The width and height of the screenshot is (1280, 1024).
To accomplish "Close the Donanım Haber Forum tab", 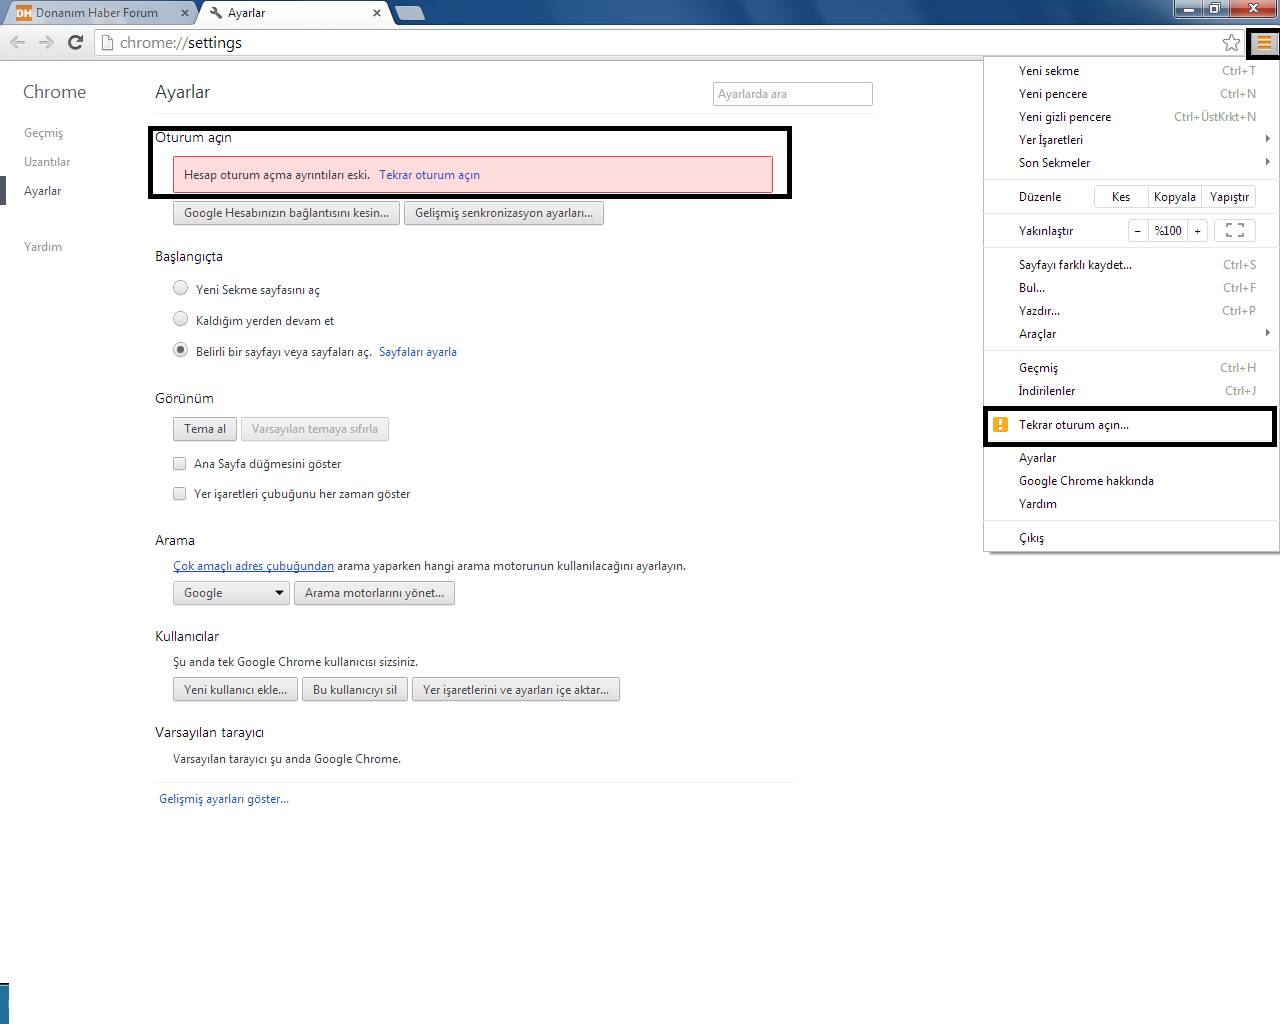I will pyautogui.click(x=185, y=13).
